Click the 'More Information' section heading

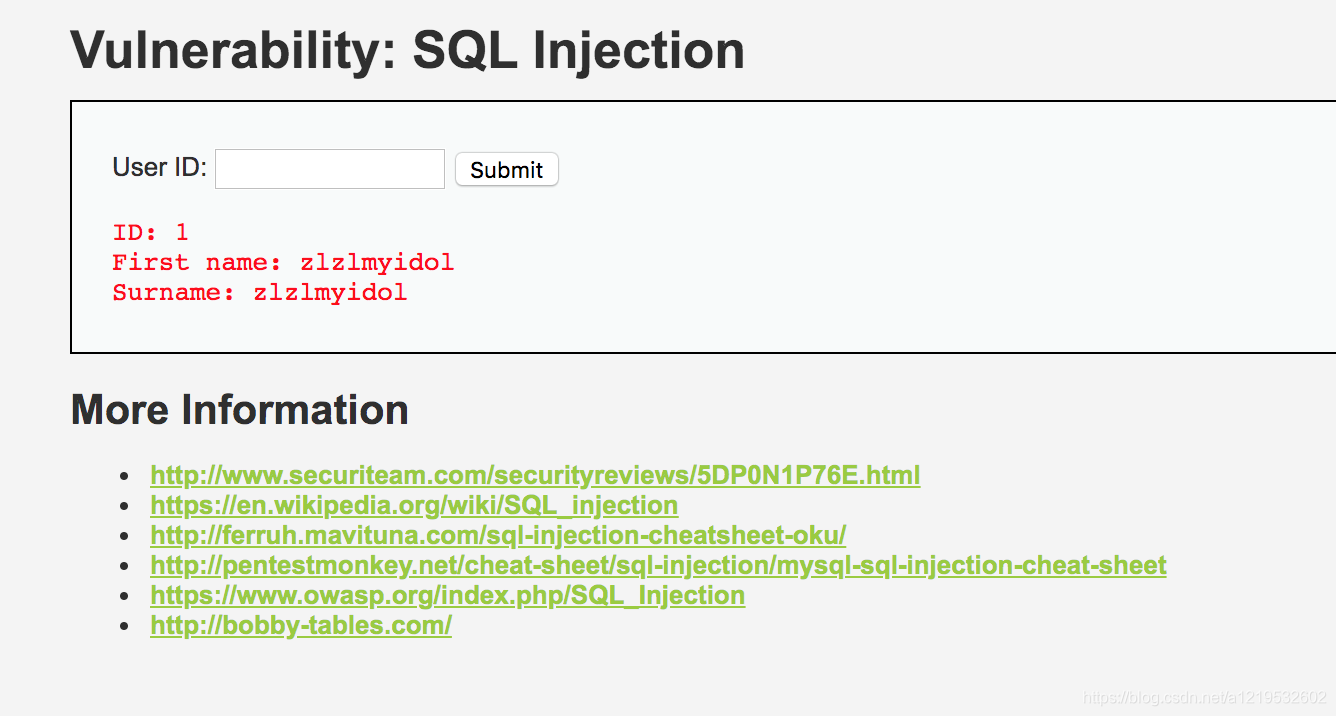239,410
